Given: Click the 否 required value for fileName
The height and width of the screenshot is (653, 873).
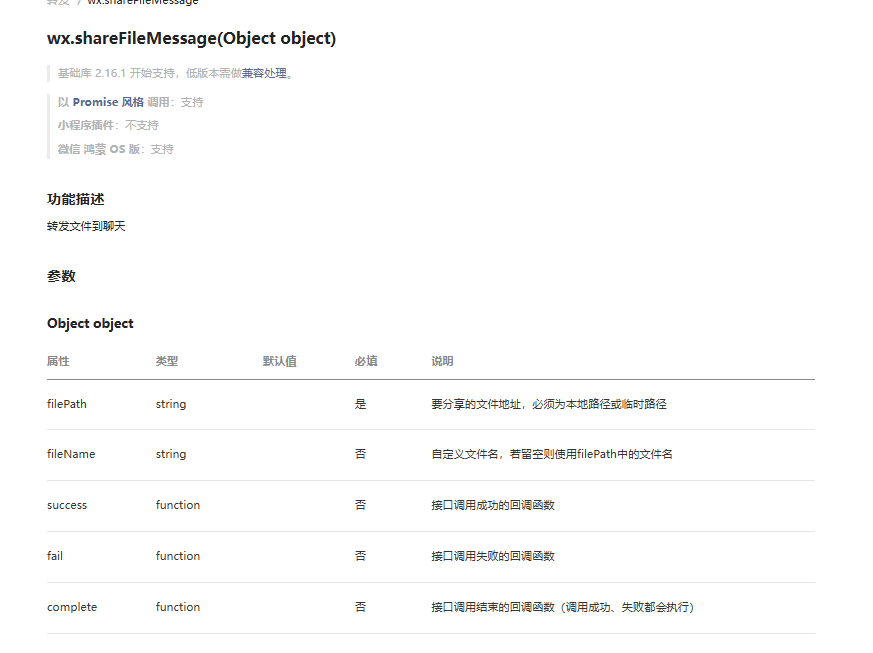Looking at the screenshot, I should [361, 454].
